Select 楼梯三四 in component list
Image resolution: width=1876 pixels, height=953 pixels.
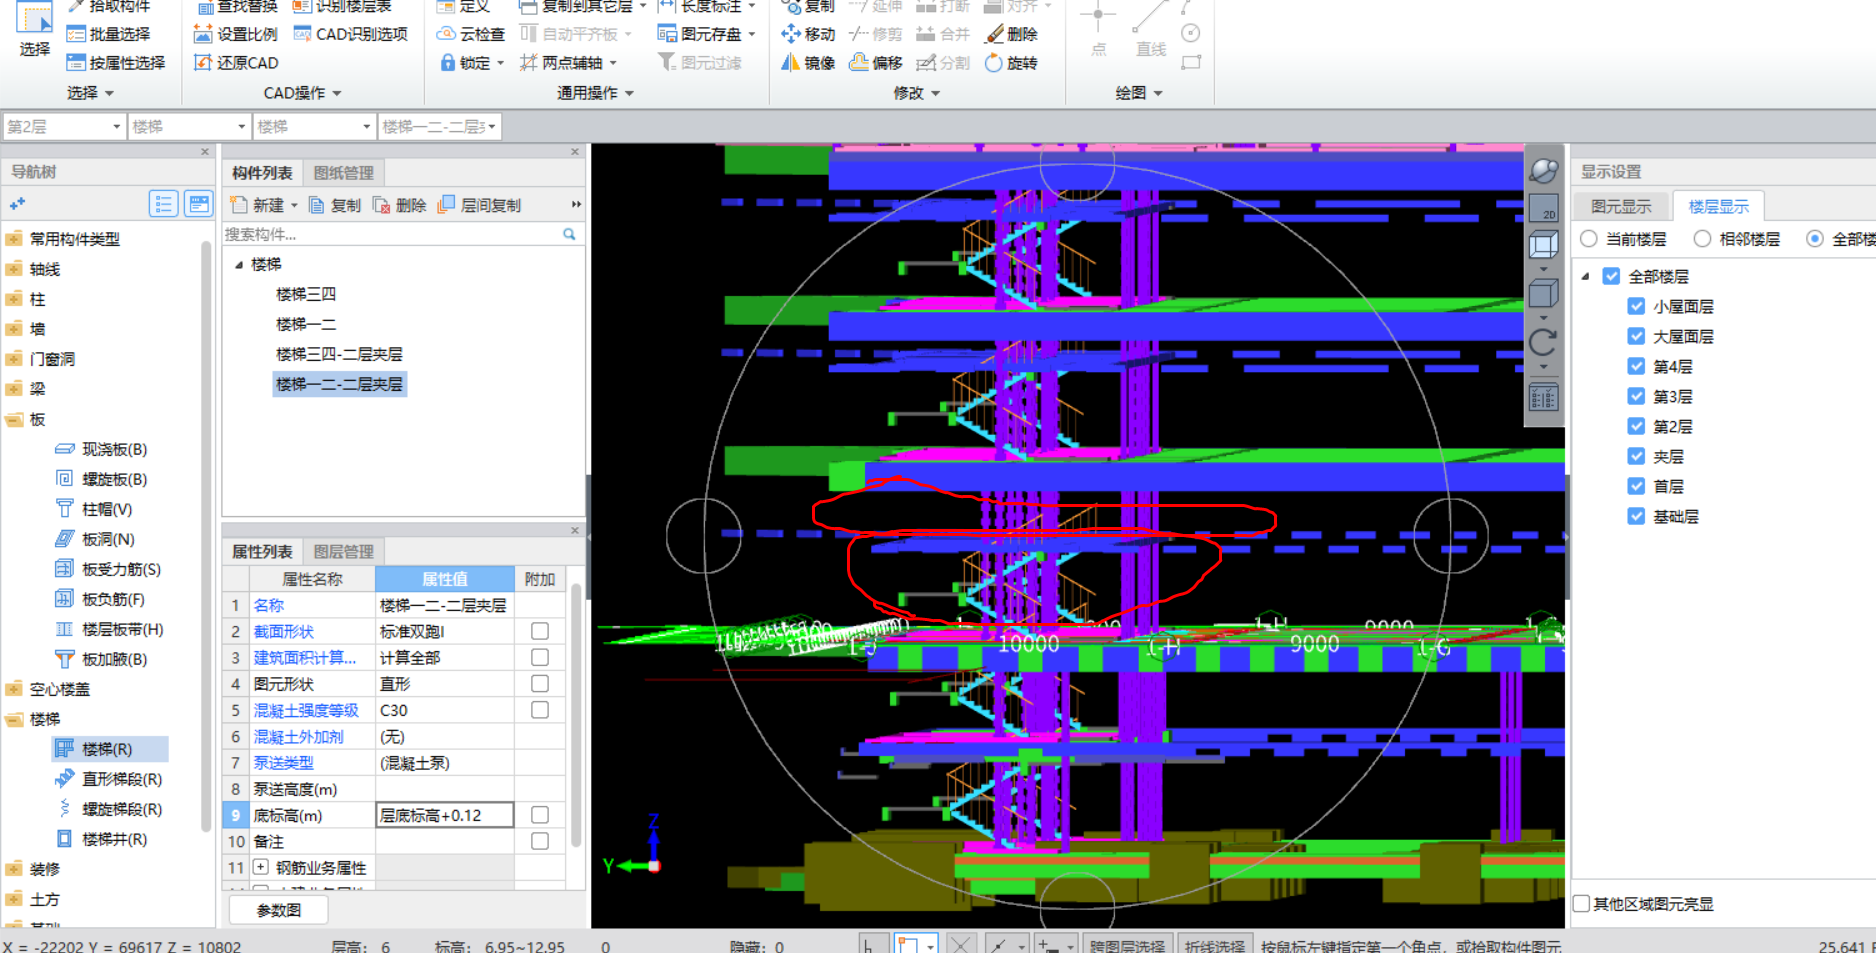tap(306, 294)
